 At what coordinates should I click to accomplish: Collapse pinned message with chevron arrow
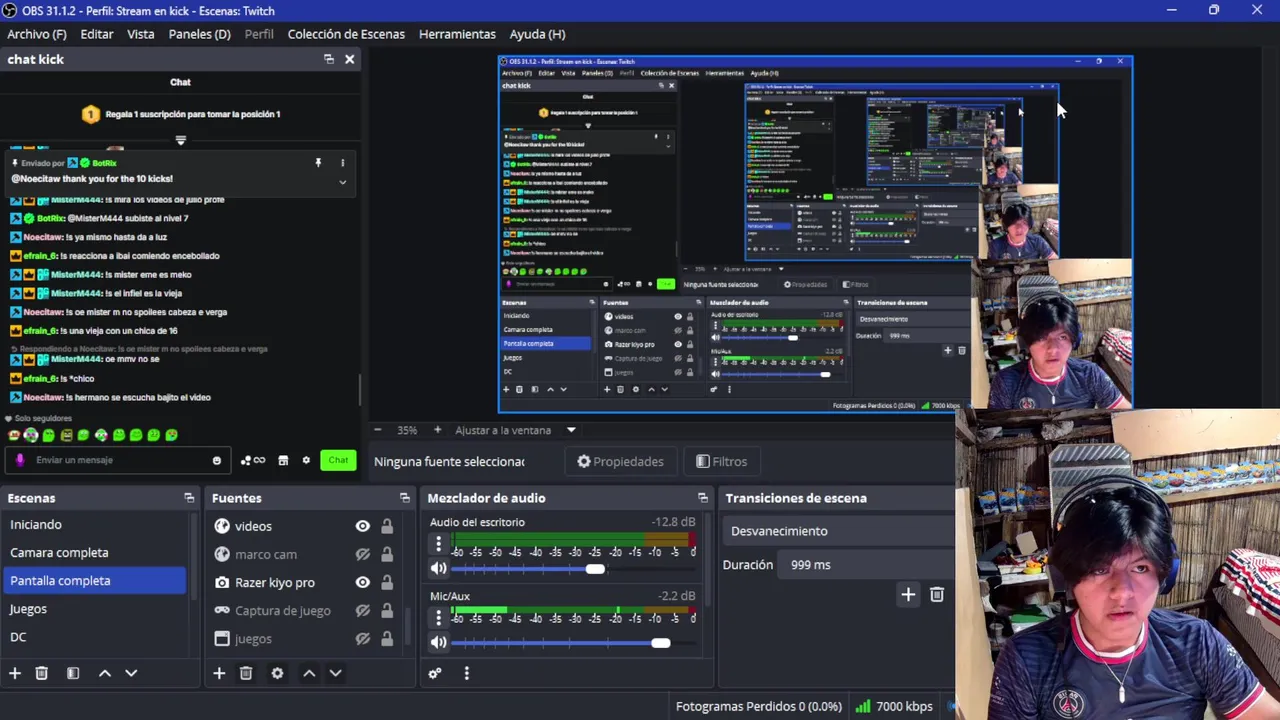click(x=342, y=182)
